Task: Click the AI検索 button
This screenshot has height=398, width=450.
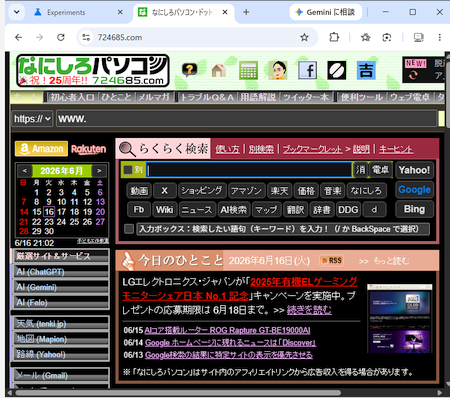Action: (x=233, y=210)
